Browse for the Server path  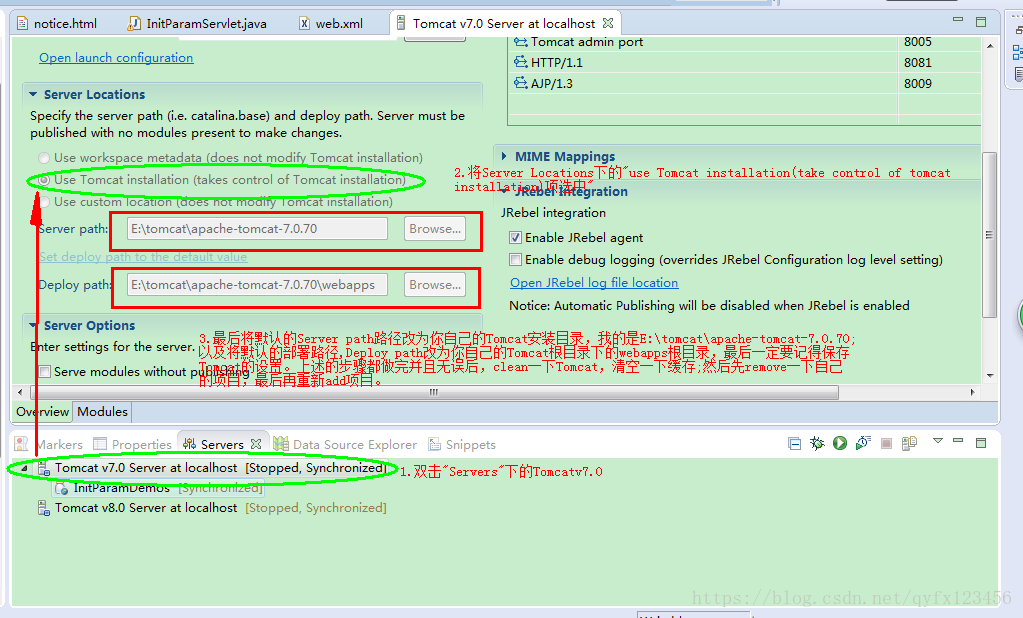pos(435,229)
